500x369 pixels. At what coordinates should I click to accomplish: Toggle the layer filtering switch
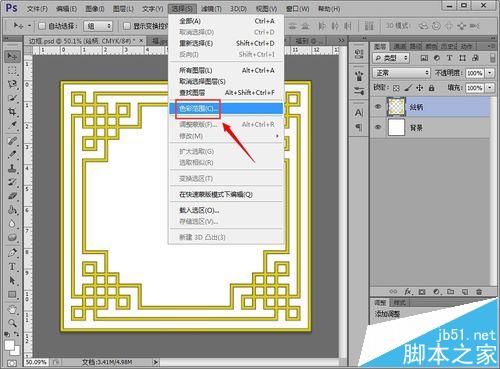coord(492,58)
